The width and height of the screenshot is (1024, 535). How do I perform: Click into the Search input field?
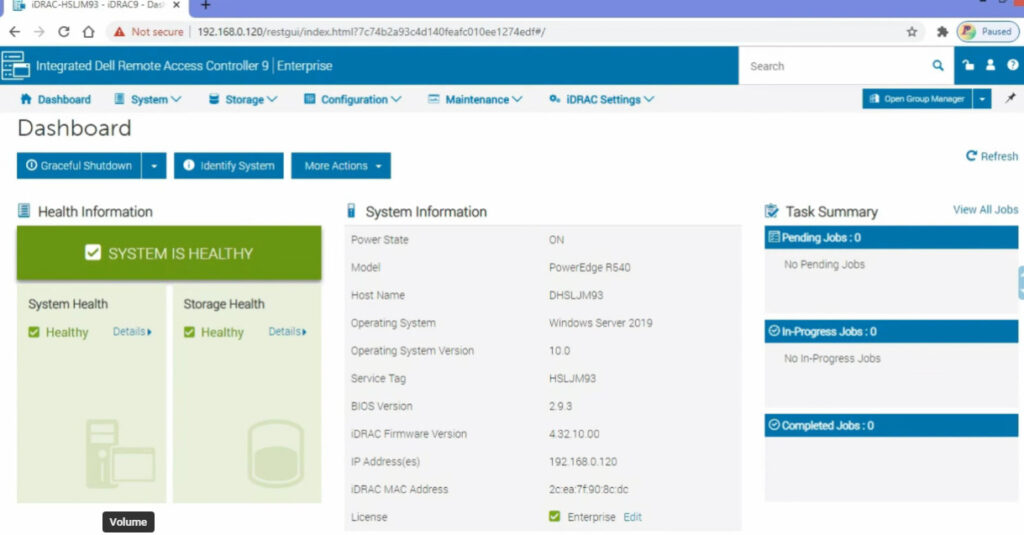pos(836,66)
